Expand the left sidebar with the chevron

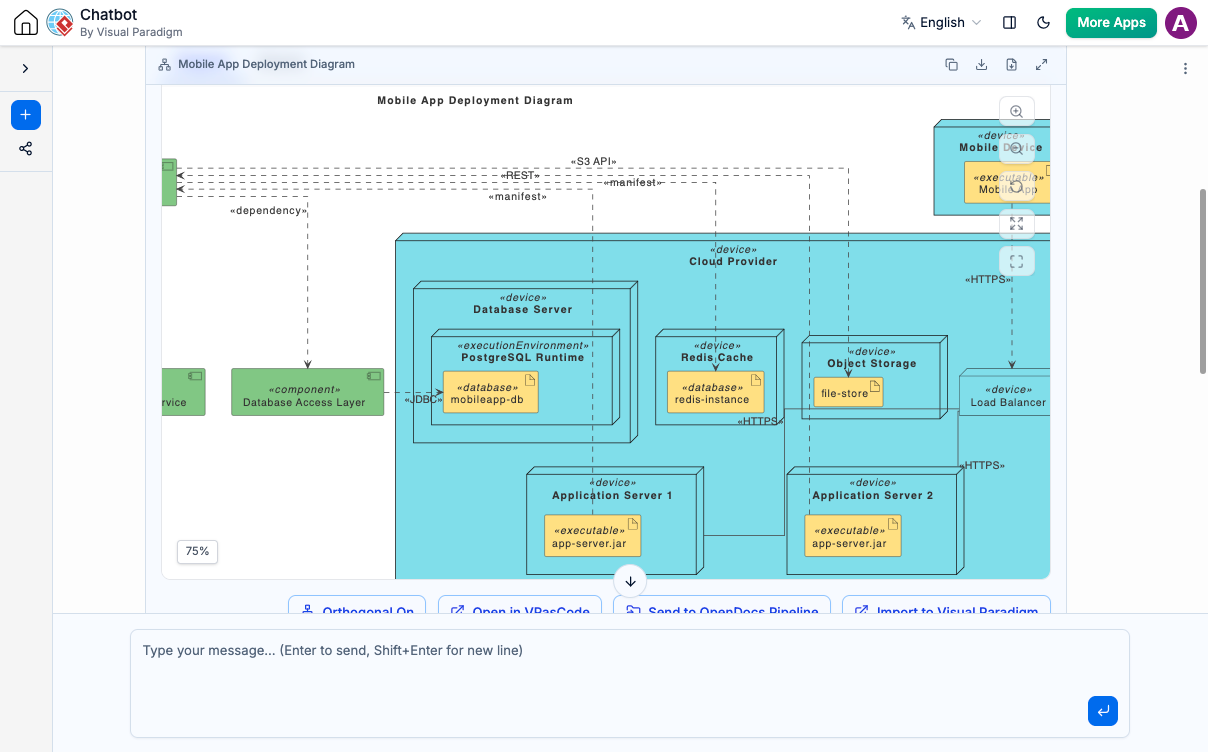pyautogui.click(x=25, y=69)
